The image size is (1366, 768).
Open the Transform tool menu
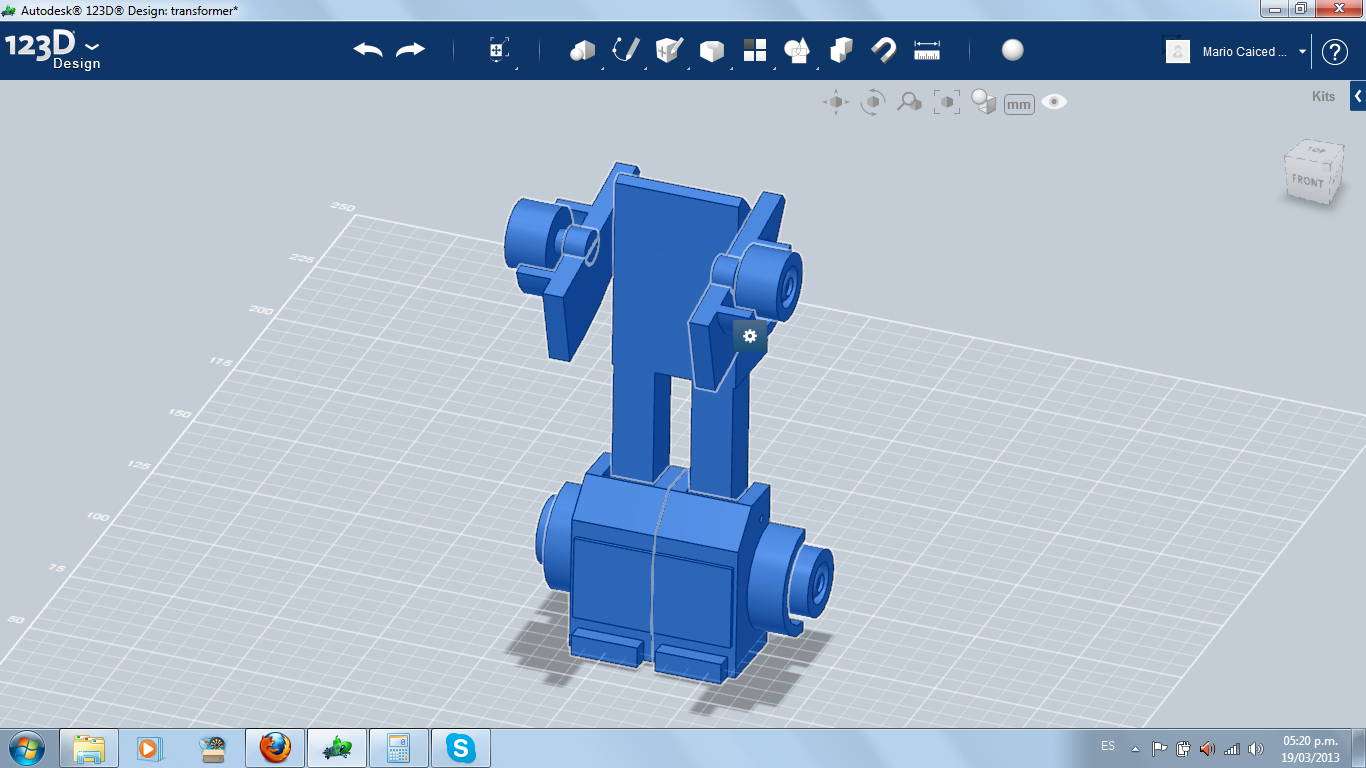[498, 50]
